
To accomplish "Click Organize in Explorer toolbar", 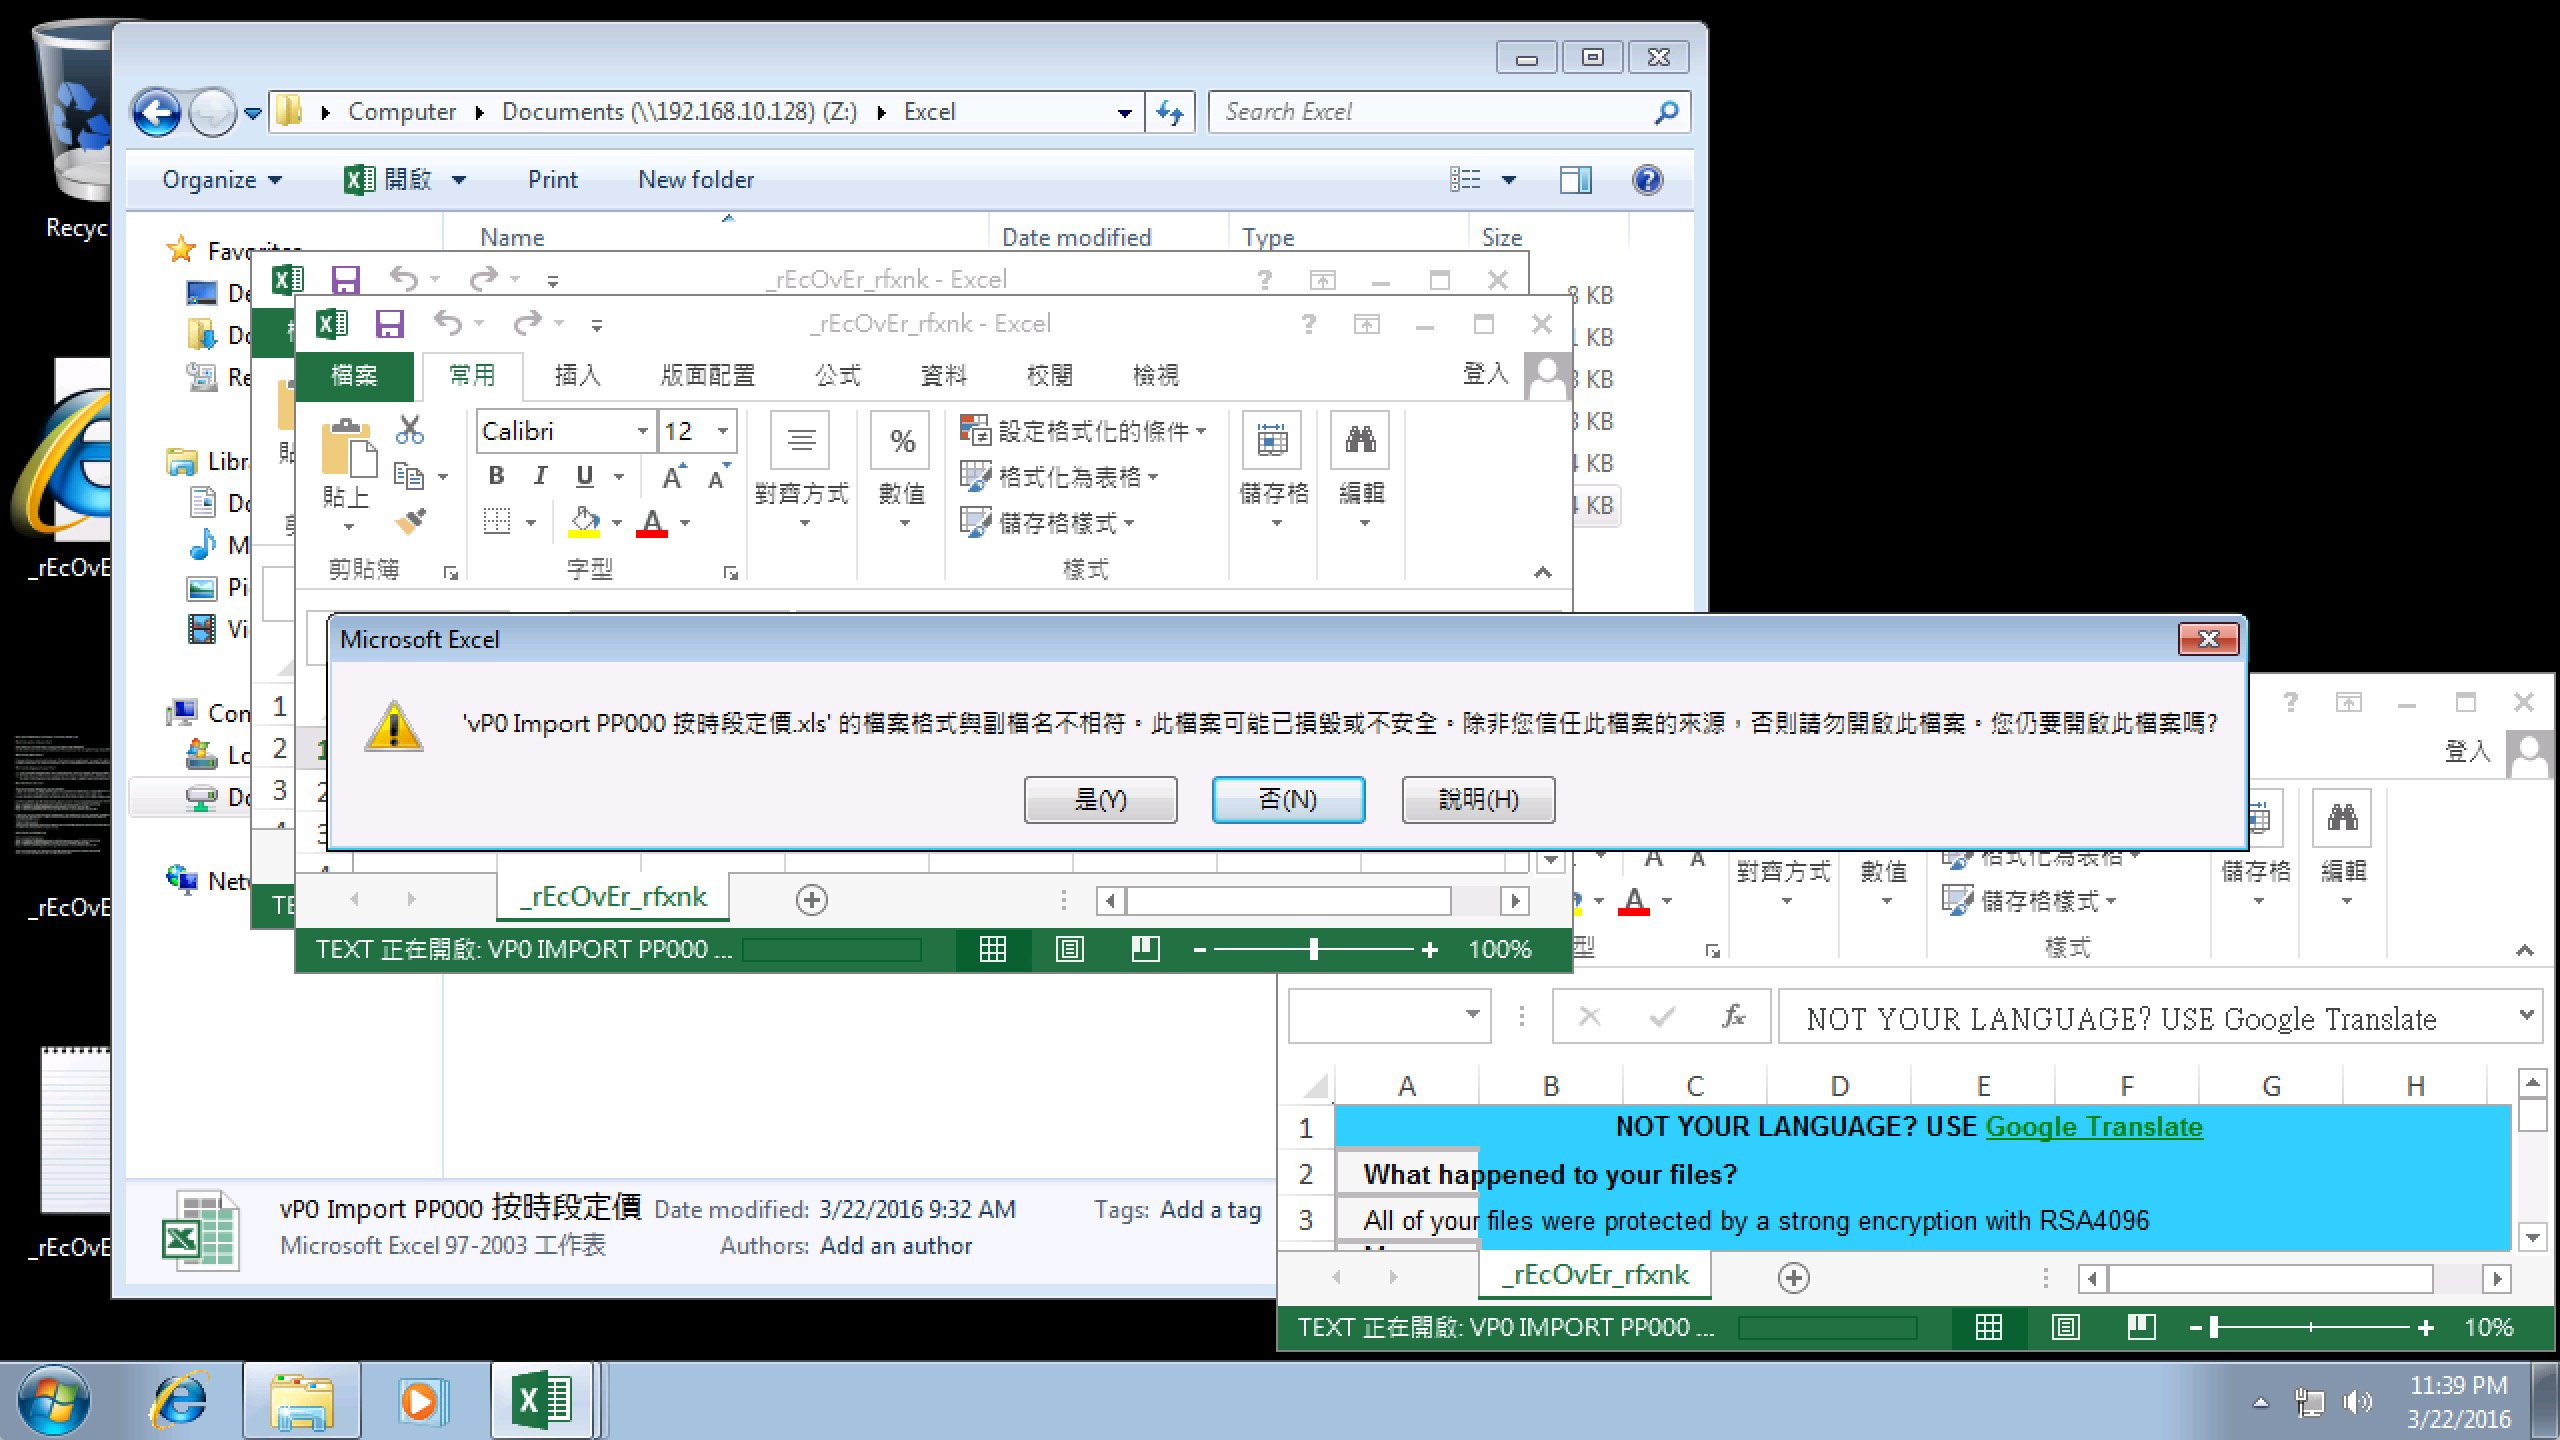I will [x=222, y=180].
